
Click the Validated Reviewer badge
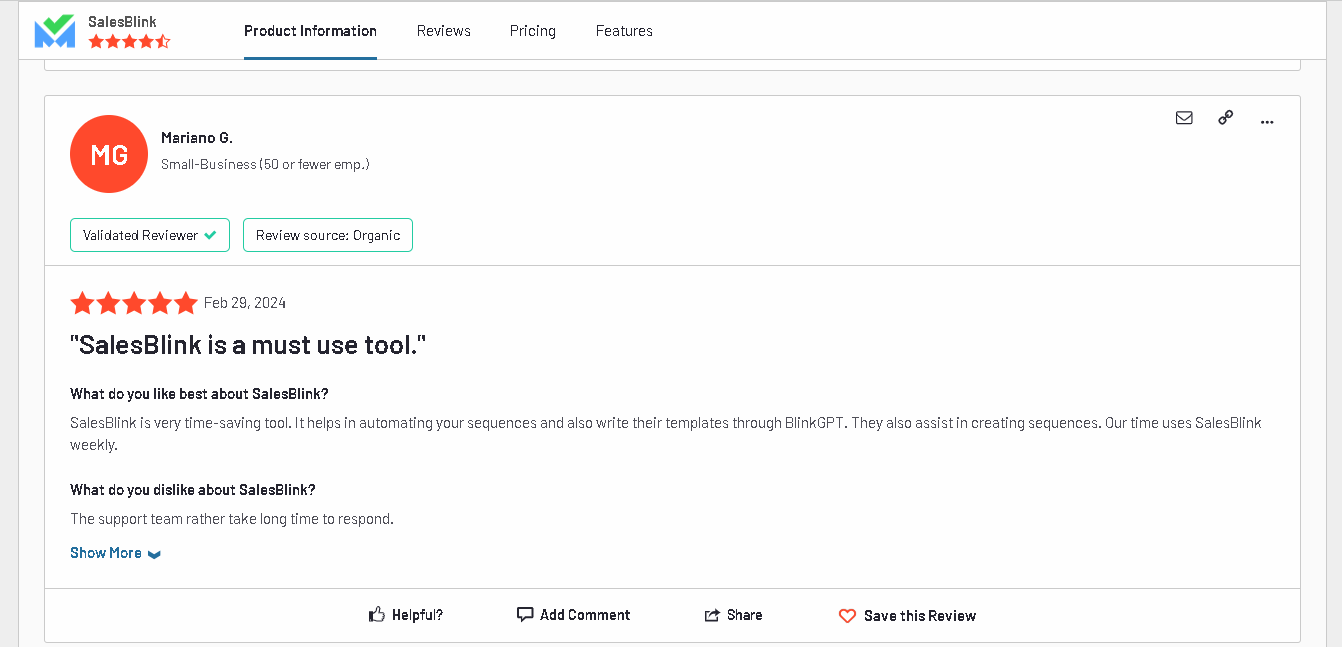coord(150,235)
